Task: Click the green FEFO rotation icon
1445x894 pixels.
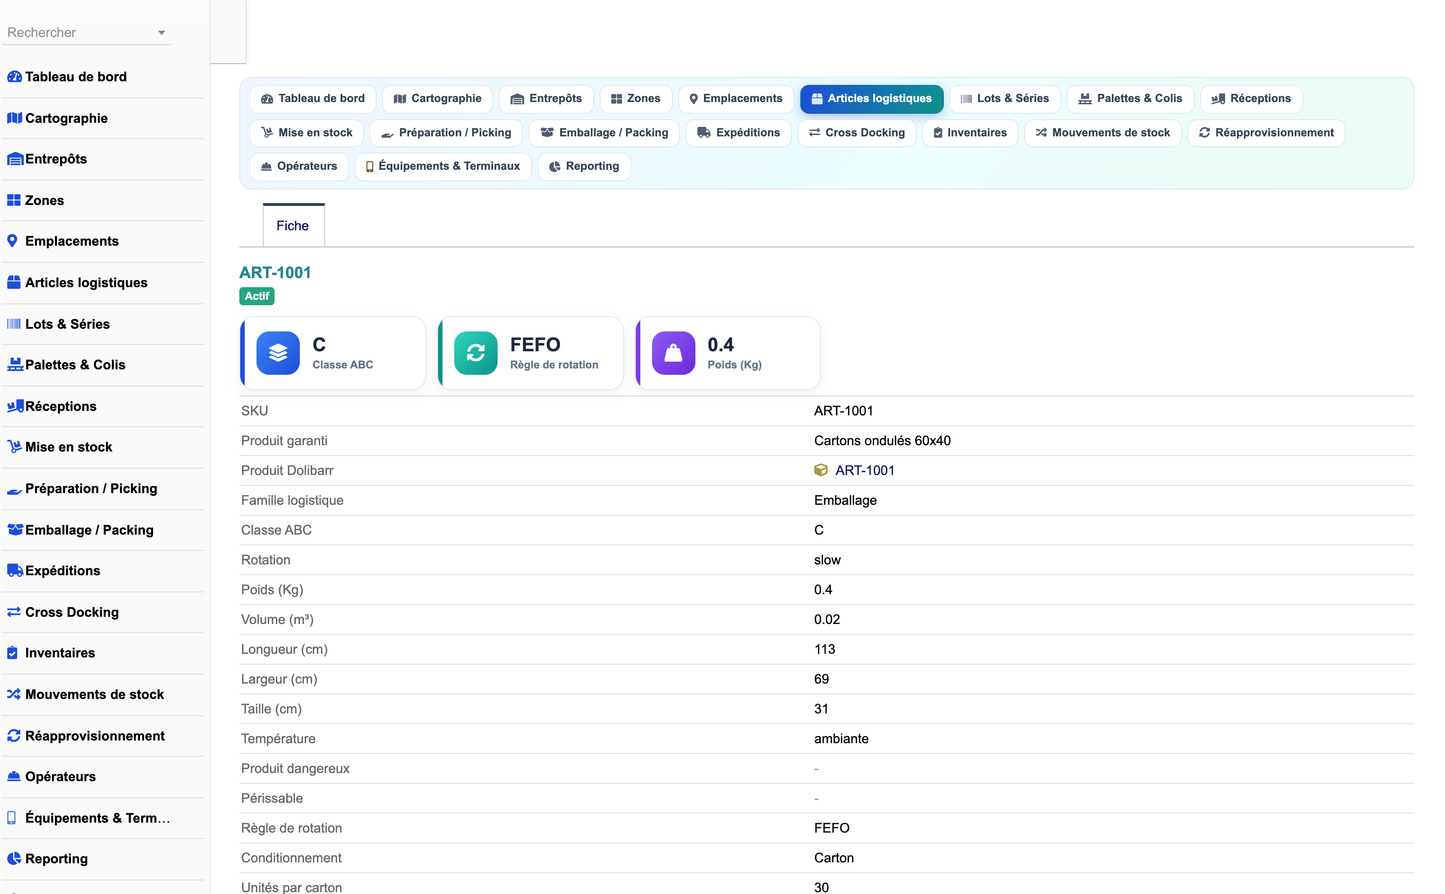Action: pos(476,353)
